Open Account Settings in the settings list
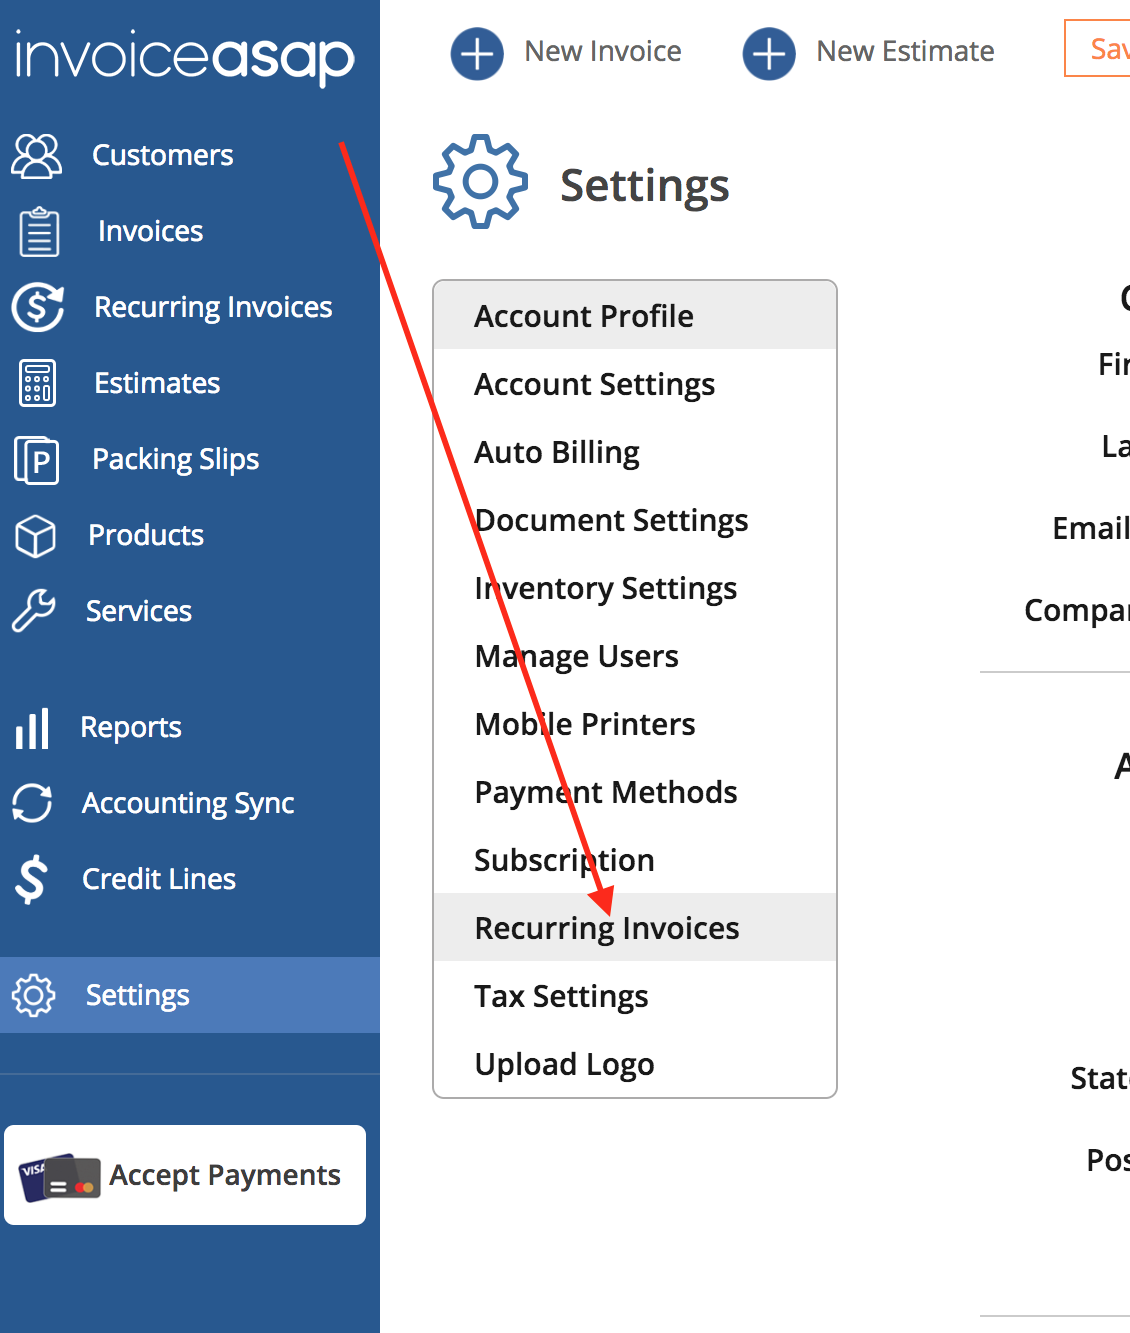The width and height of the screenshot is (1130, 1333). [594, 385]
